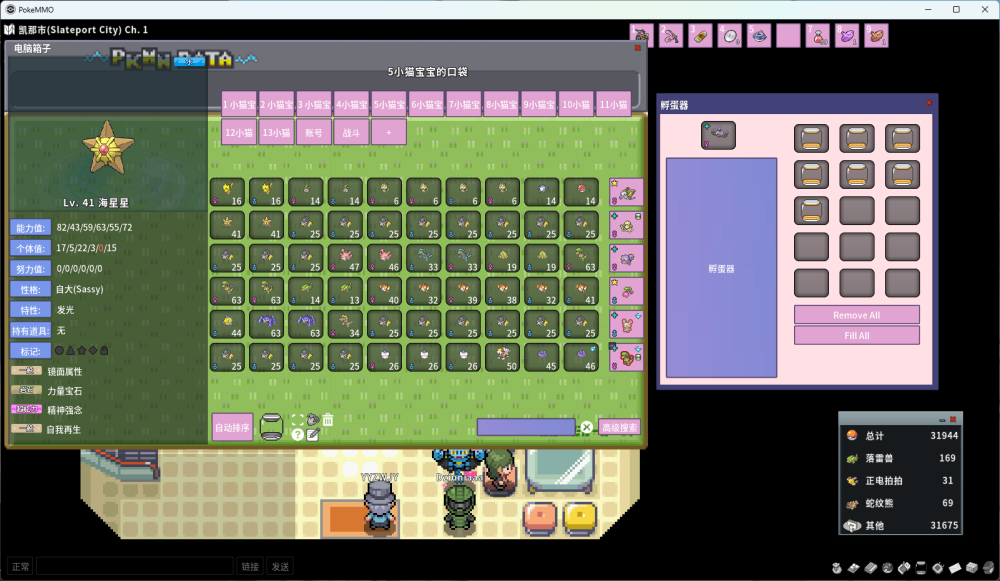Click the 自动排序 auto sort button

232,428
